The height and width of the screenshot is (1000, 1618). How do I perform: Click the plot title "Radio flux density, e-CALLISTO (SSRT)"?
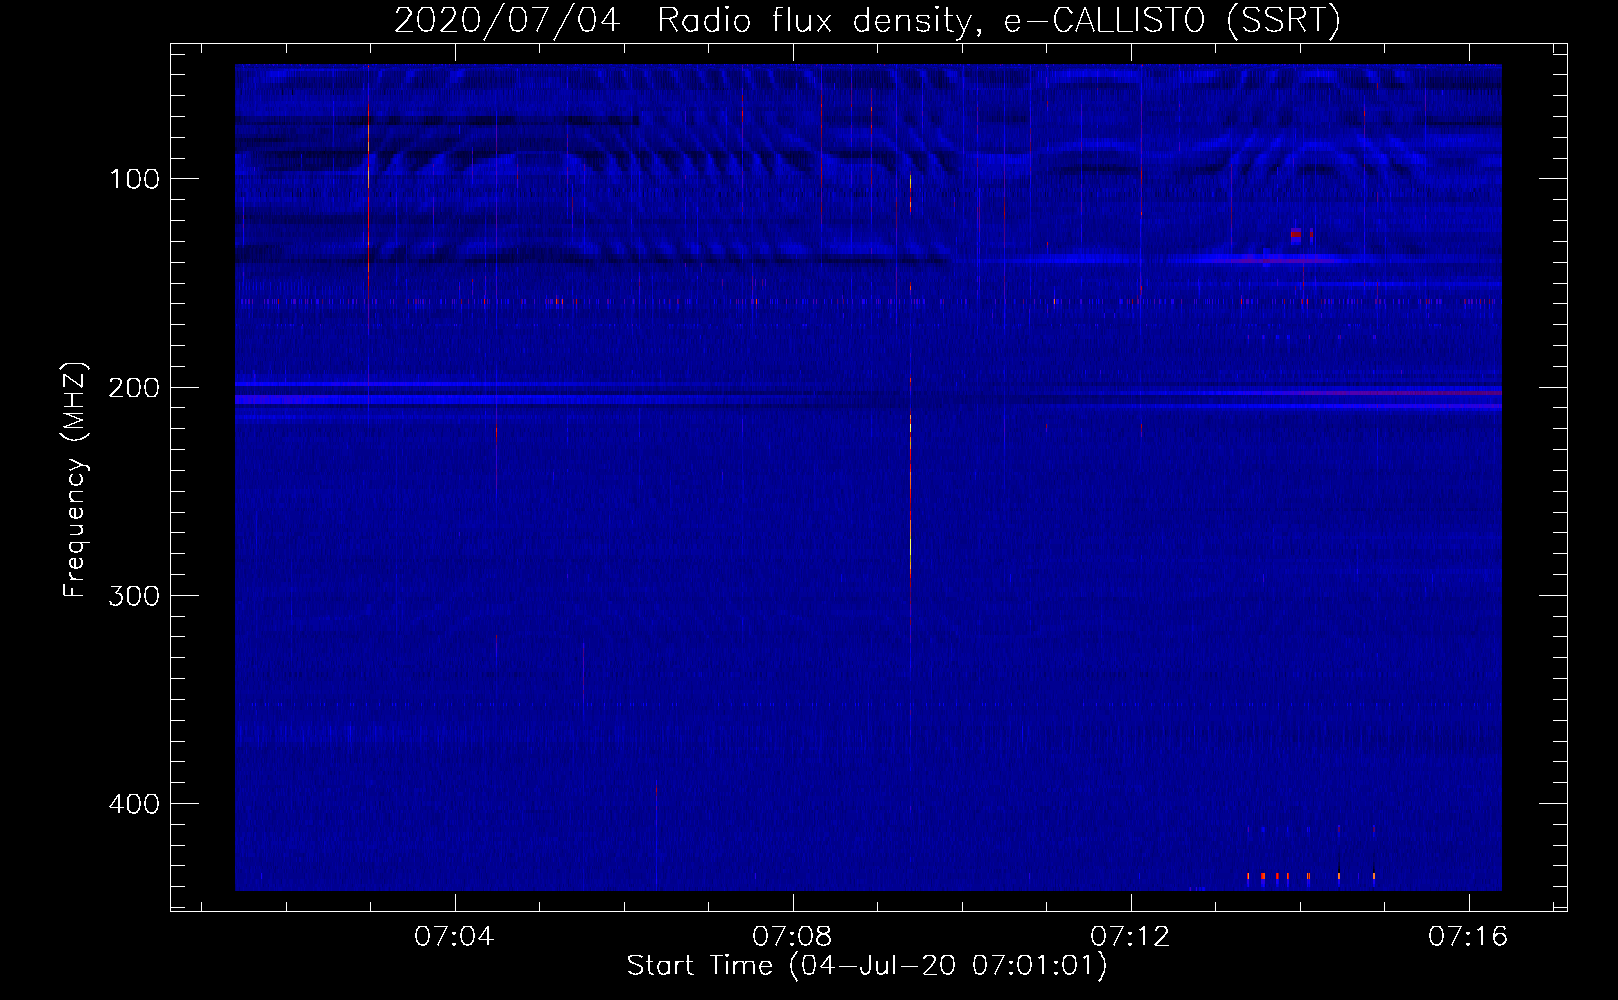click(x=998, y=21)
